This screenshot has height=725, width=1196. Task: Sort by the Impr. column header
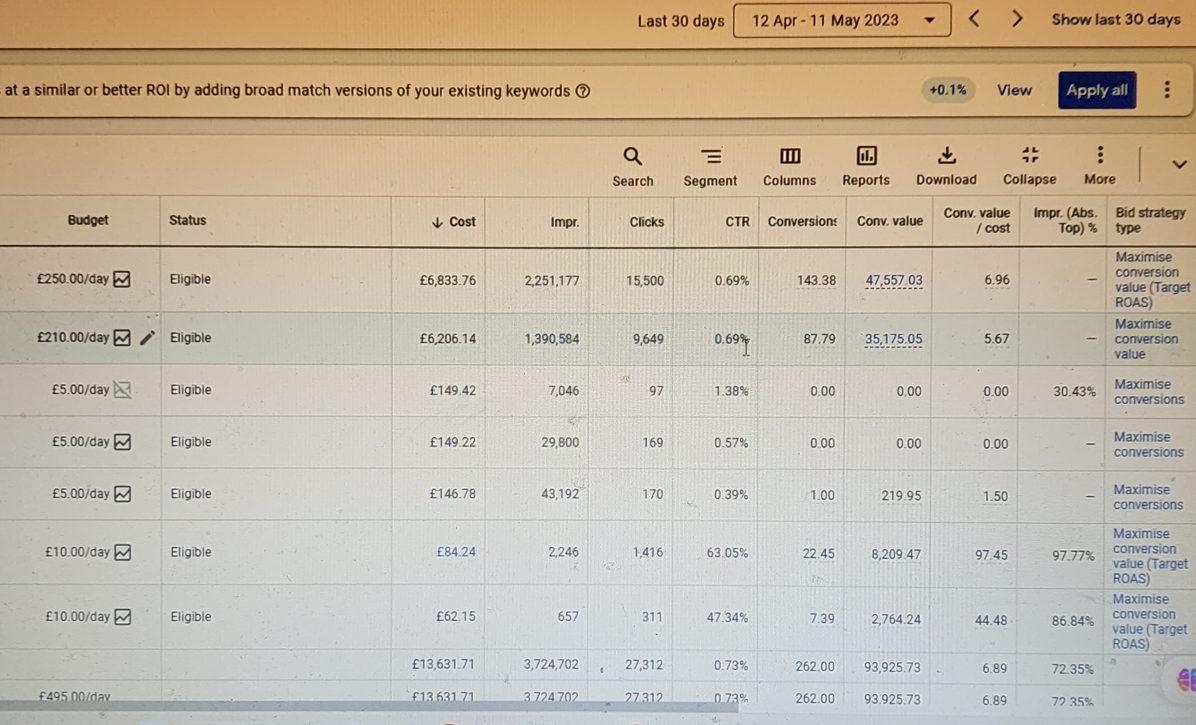pos(564,222)
